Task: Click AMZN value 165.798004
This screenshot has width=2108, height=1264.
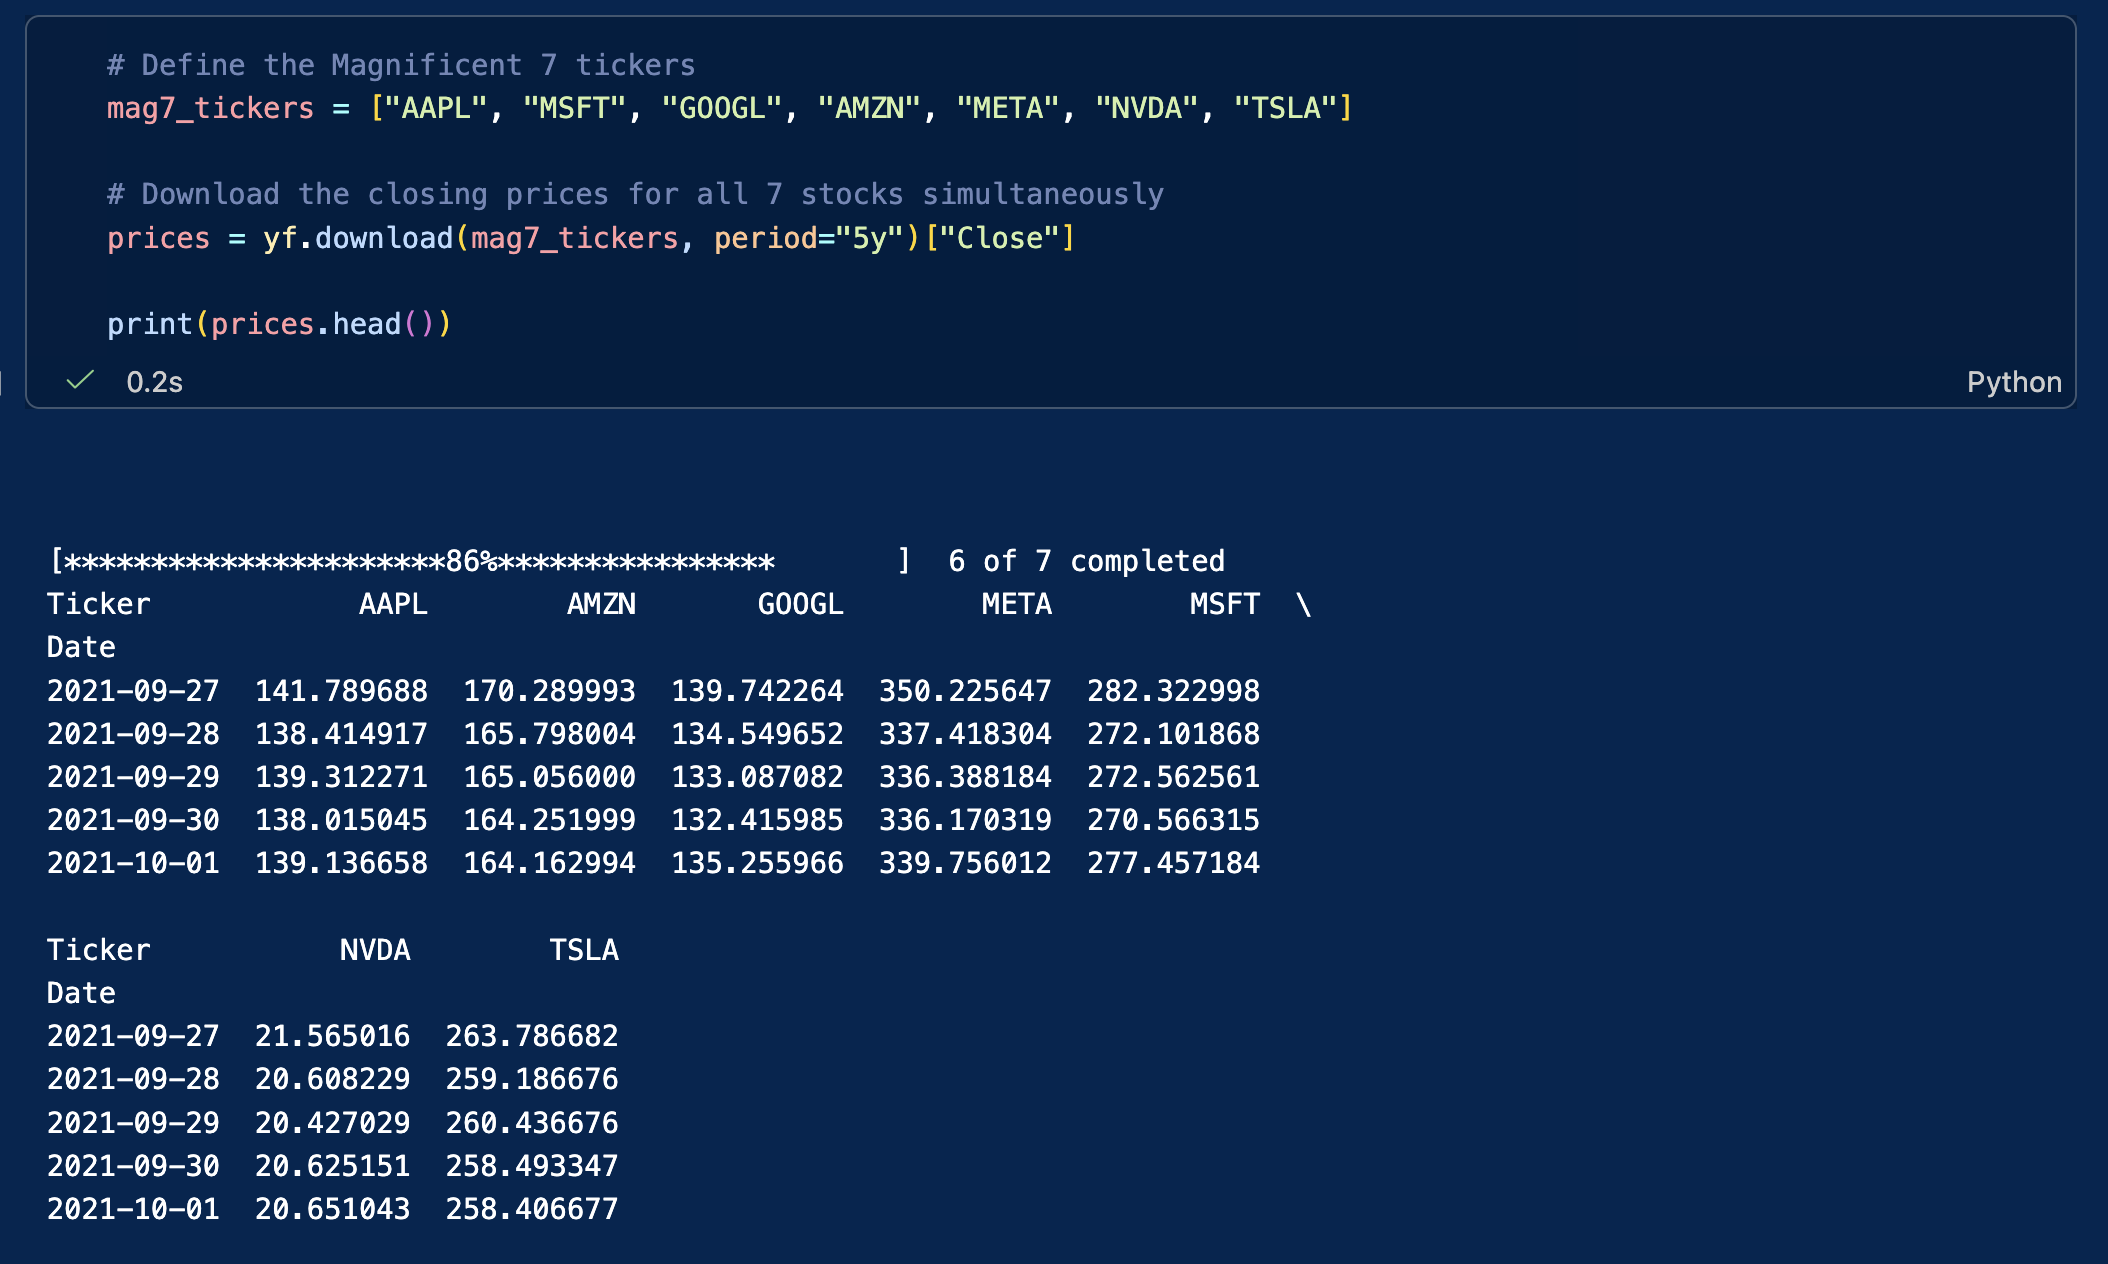Action: [549, 734]
